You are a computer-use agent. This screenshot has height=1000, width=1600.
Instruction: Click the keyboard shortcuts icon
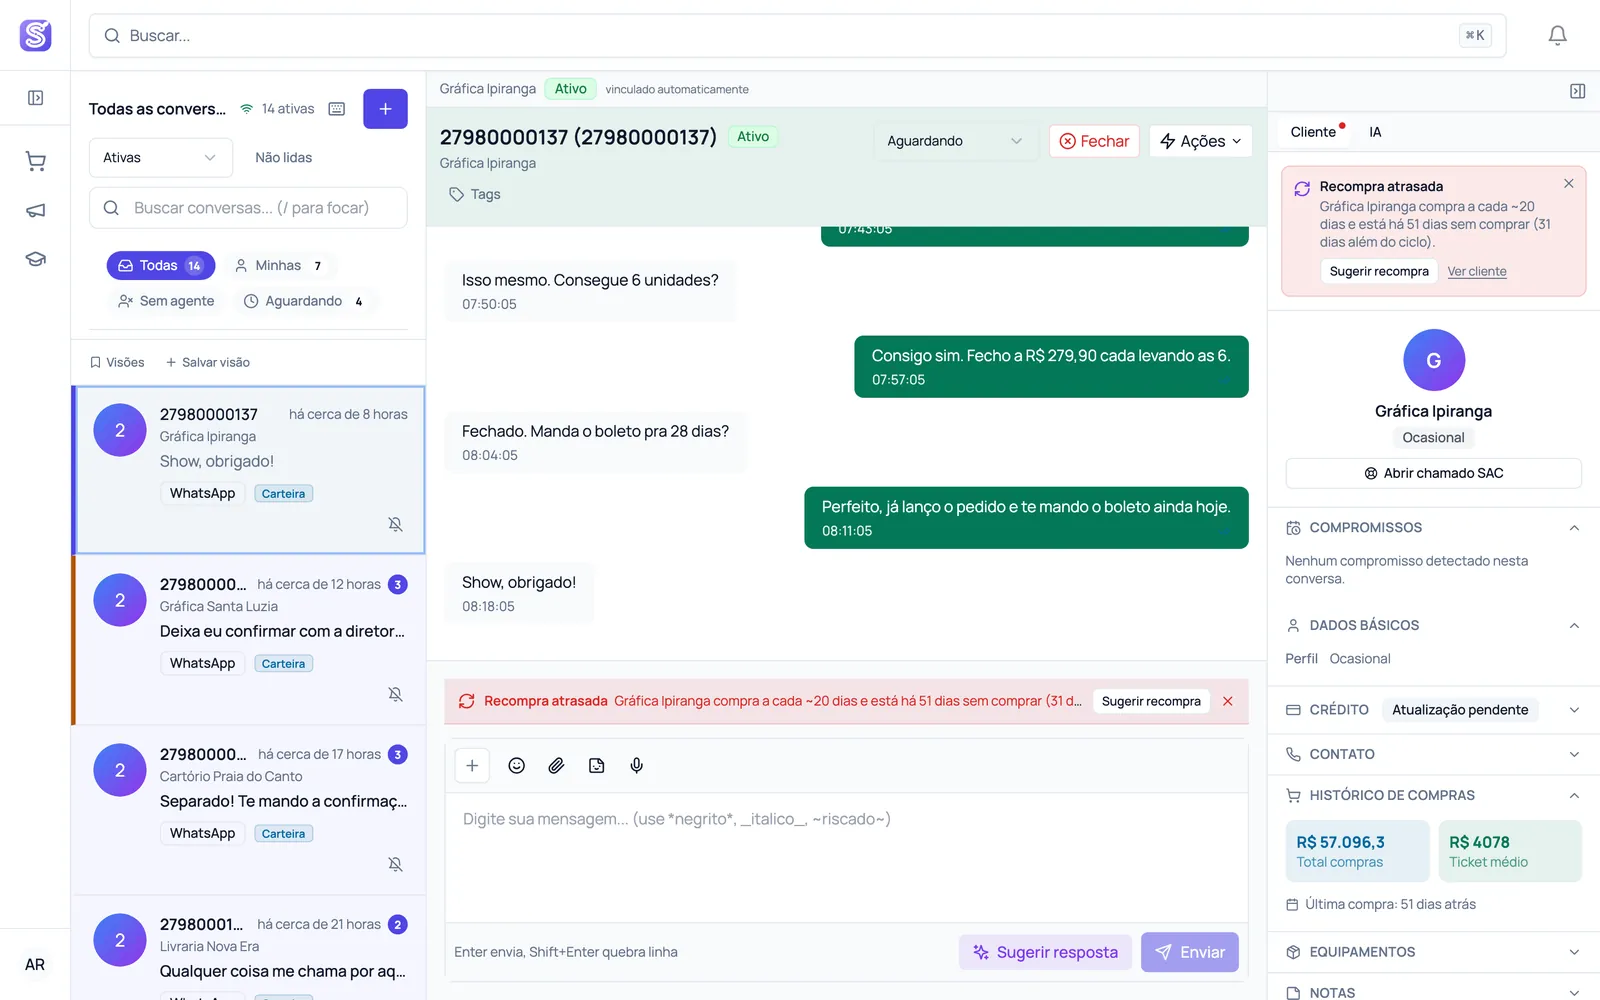[337, 109]
